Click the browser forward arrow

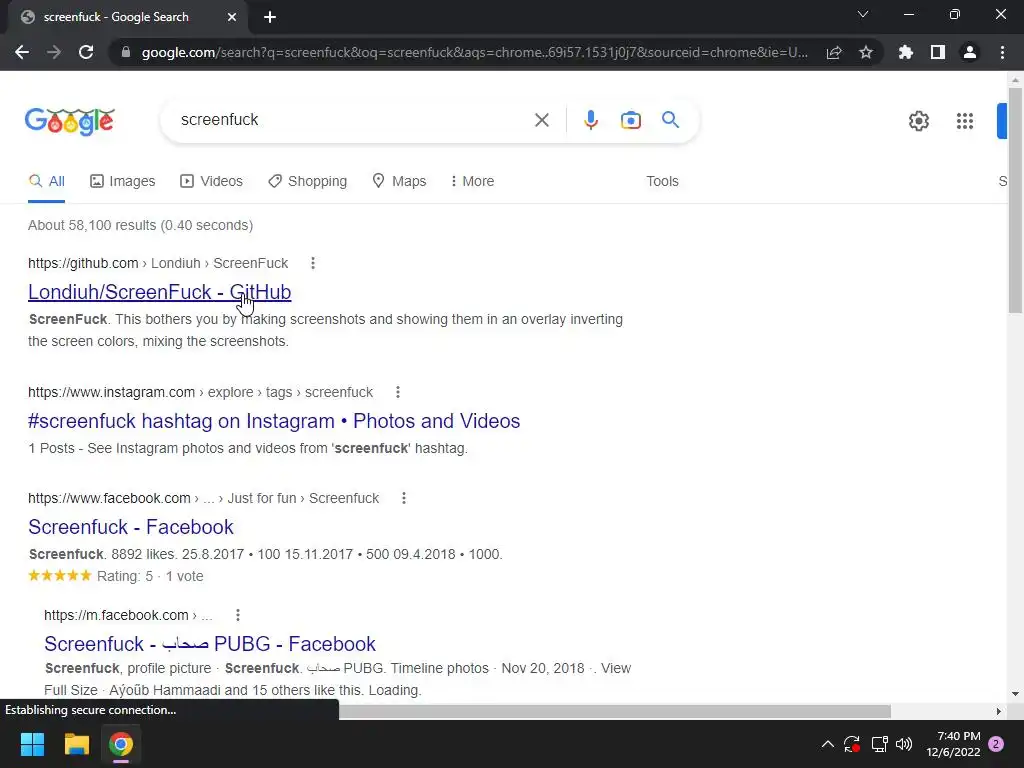click(x=54, y=52)
